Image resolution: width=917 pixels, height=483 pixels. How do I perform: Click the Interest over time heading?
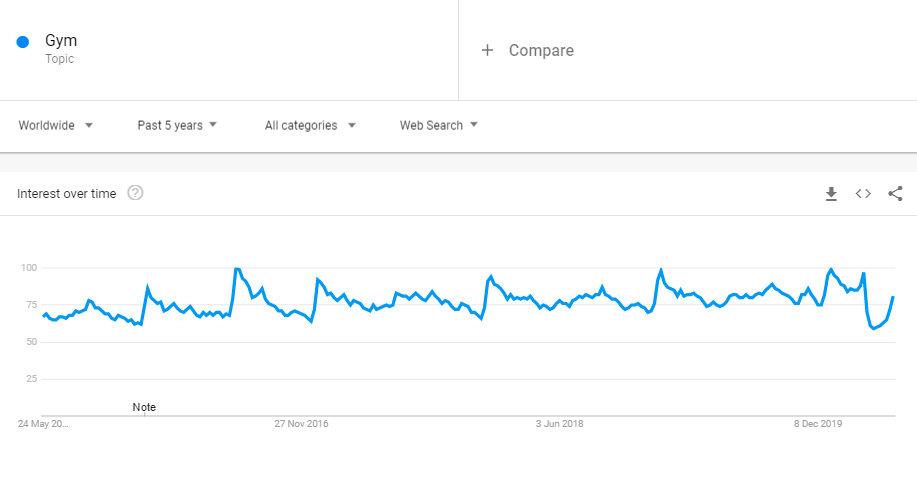[x=67, y=193]
